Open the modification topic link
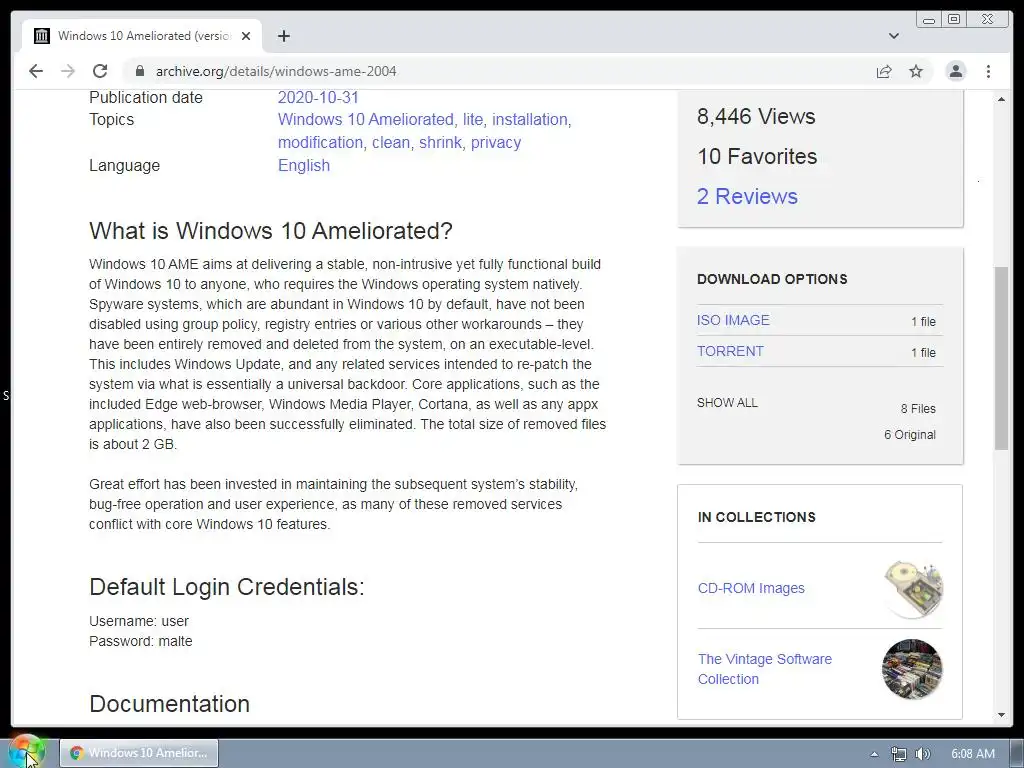Viewport: 1024px width, 768px height. 320,142
